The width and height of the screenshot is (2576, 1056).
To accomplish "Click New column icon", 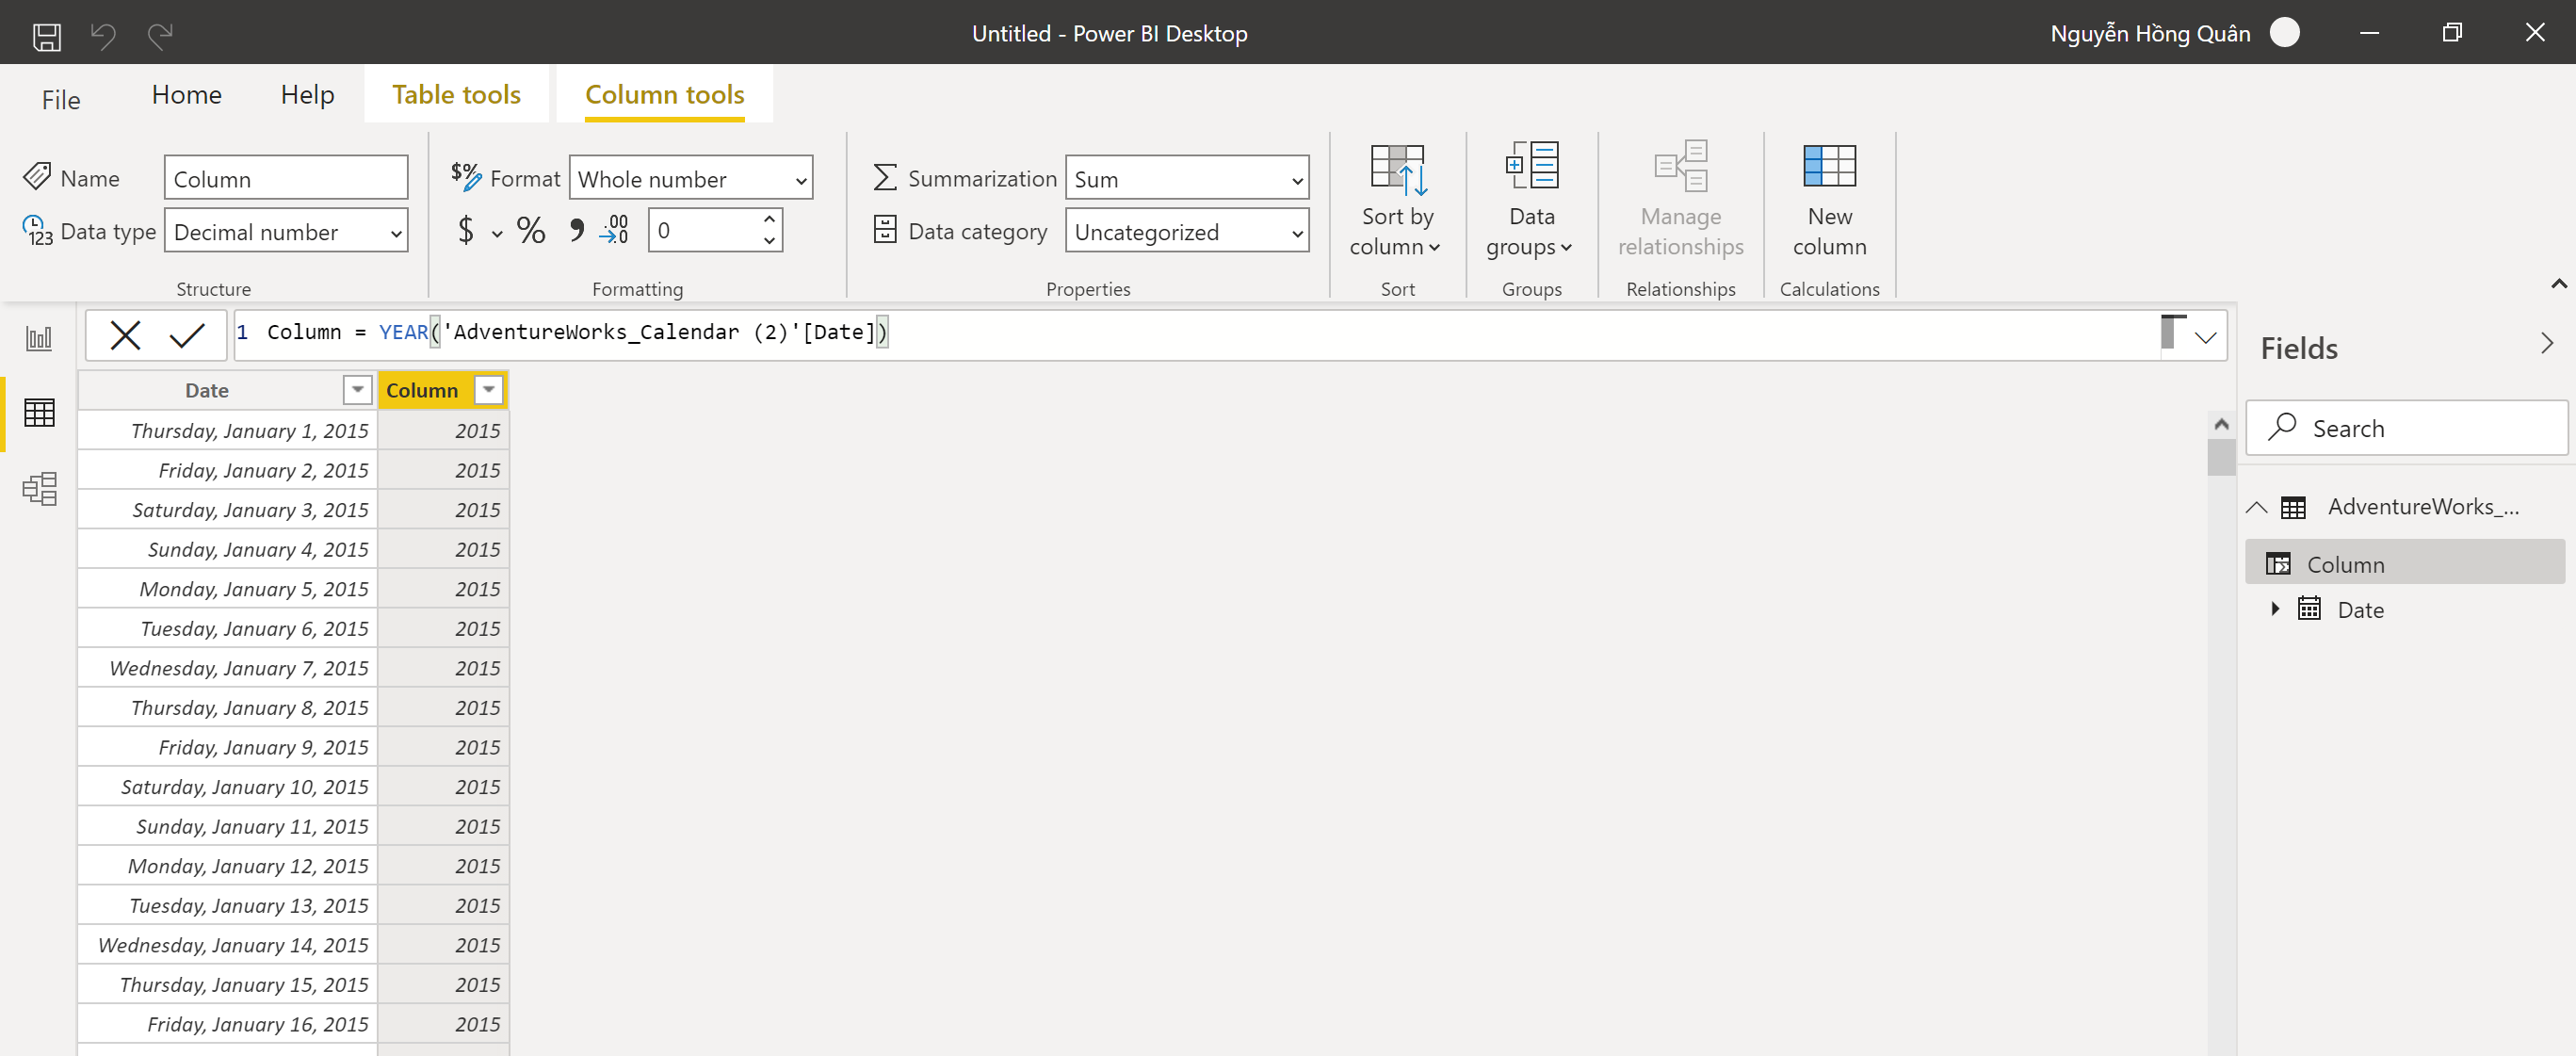I will click(x=1829, y=166).
